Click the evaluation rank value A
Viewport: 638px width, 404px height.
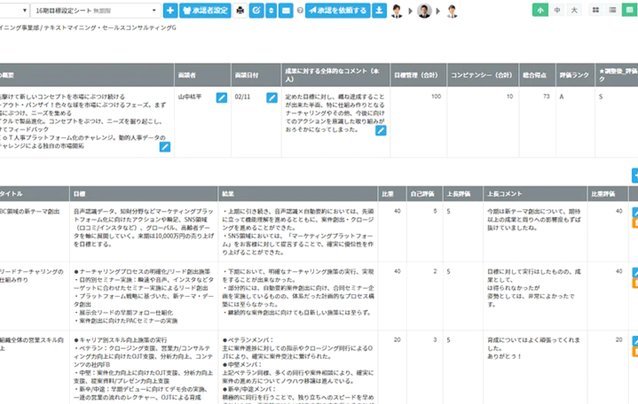(562, 96)
